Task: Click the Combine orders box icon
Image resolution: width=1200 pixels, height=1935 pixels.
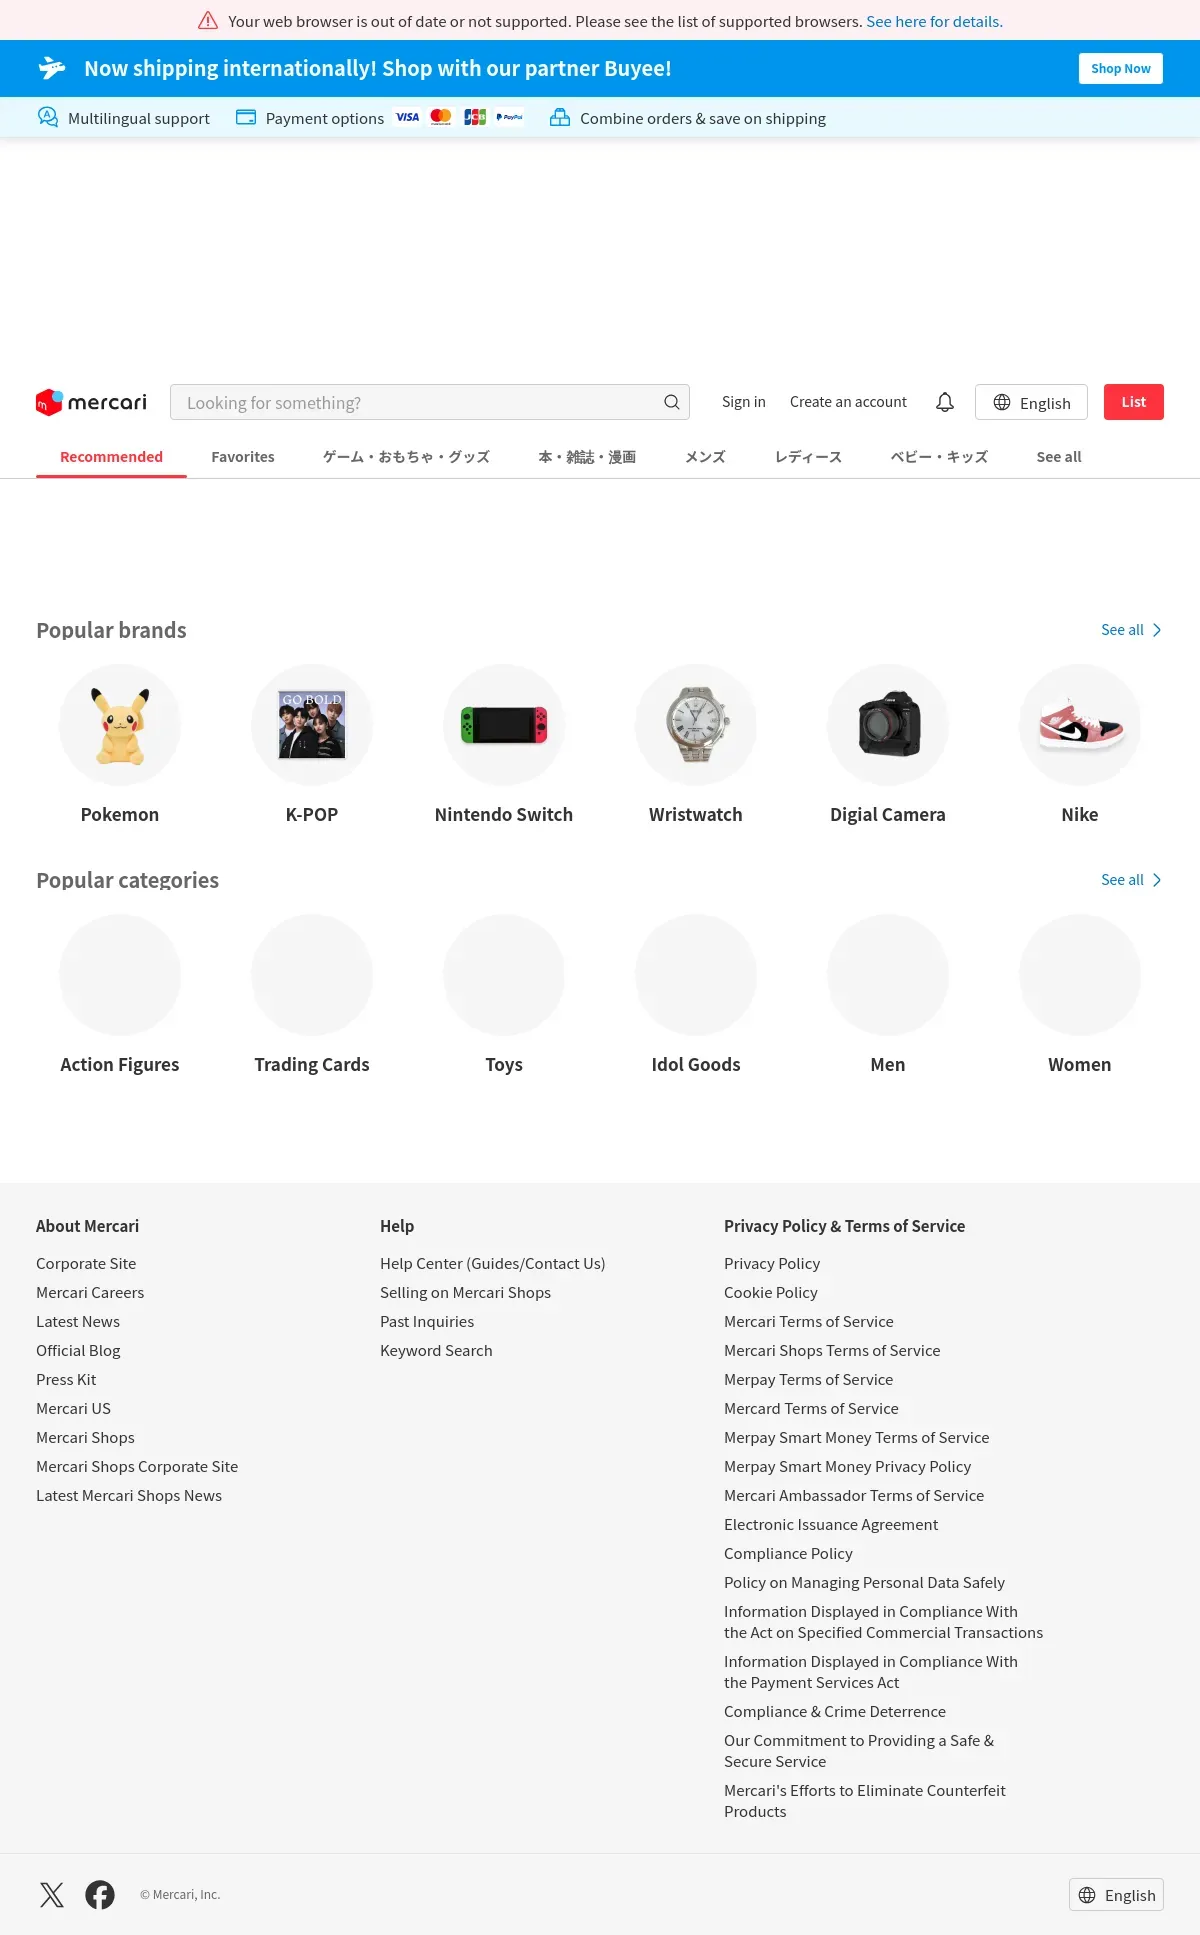Action: 560,117
